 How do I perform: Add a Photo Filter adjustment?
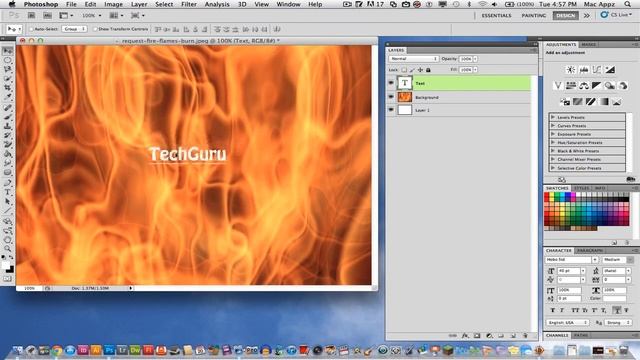610,85
